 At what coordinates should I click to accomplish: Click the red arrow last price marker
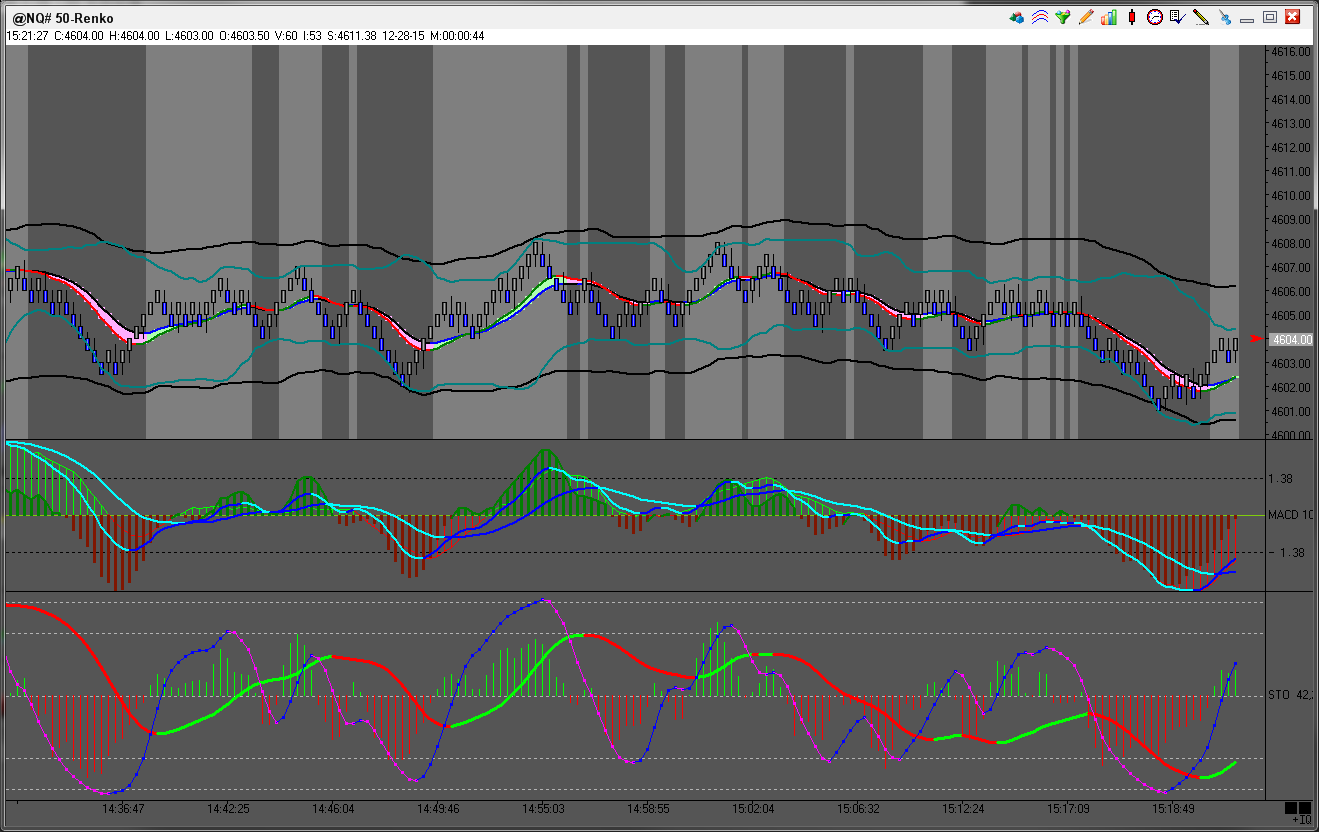tap(1258, 338)
